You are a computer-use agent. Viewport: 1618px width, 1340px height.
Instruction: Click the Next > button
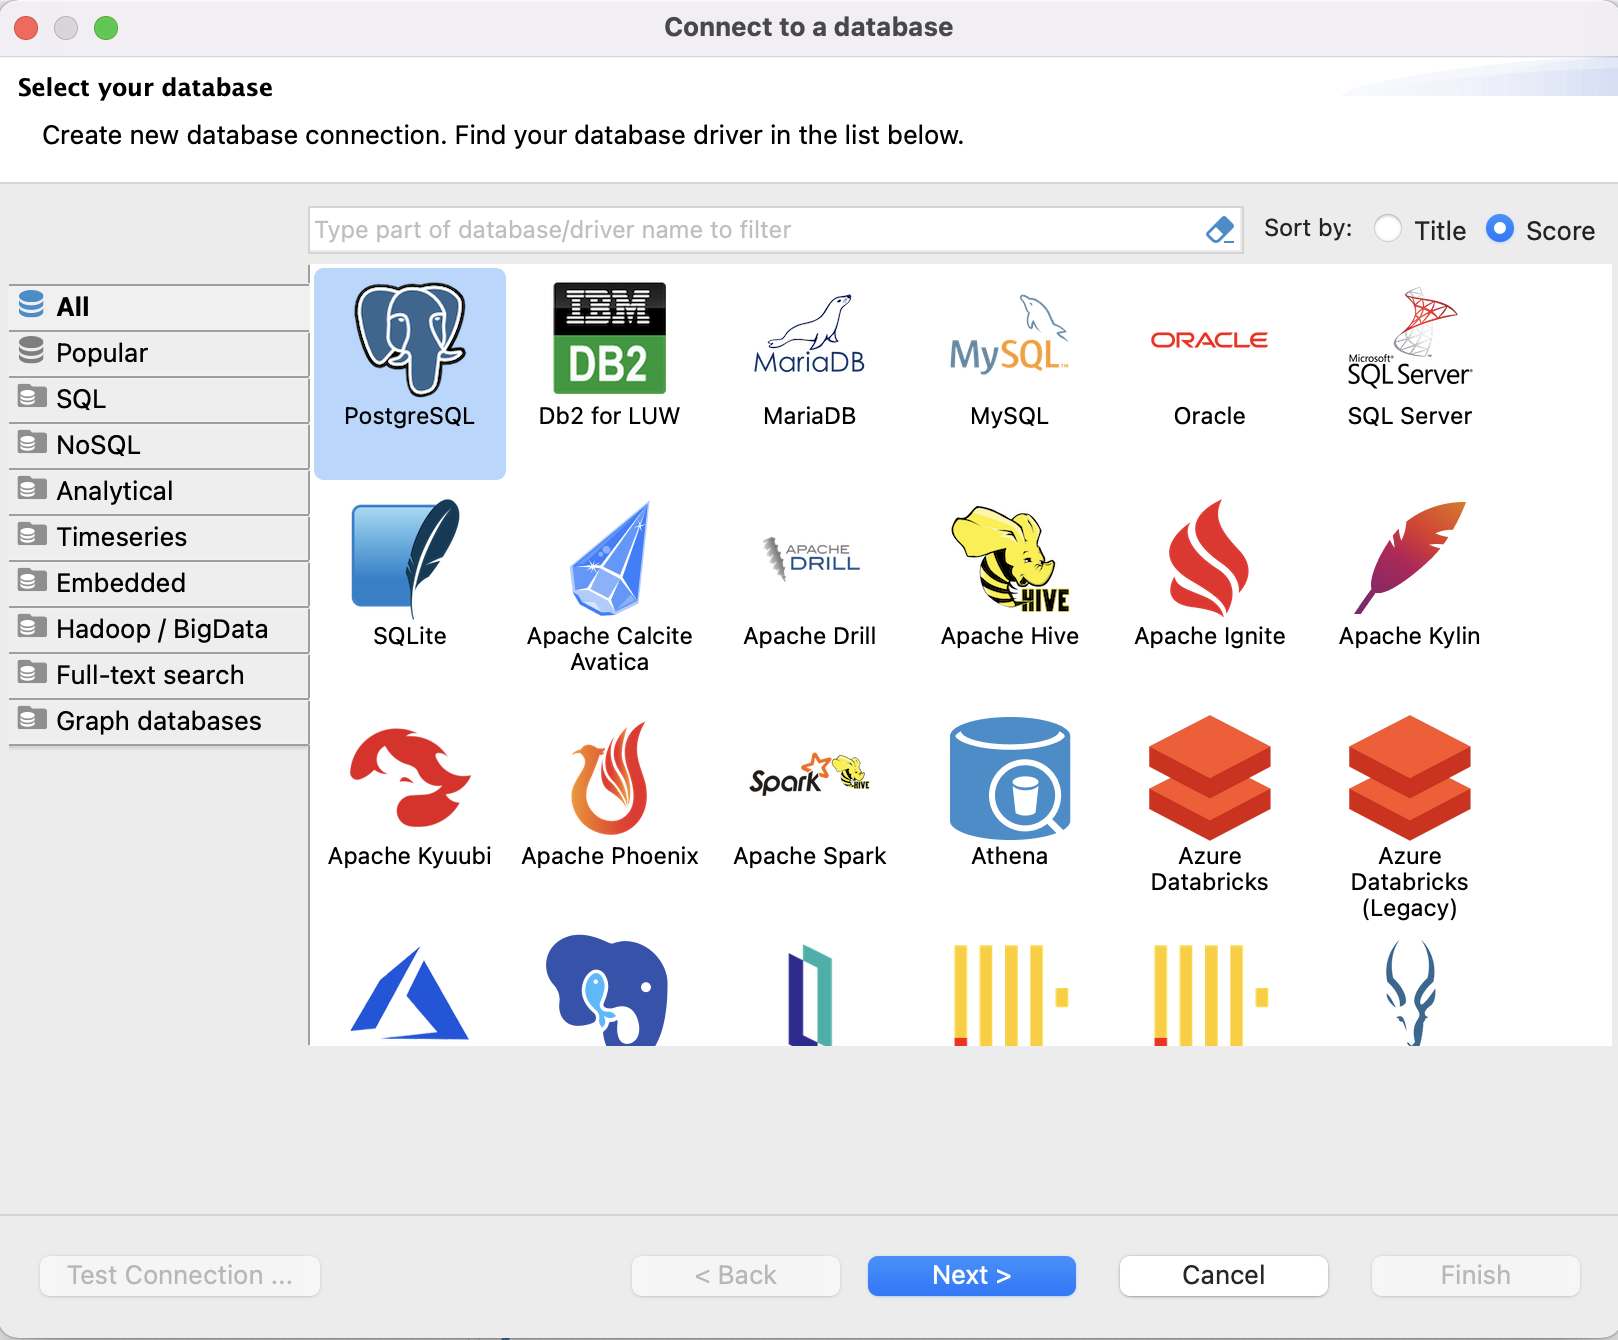(x=972, y=1276)
